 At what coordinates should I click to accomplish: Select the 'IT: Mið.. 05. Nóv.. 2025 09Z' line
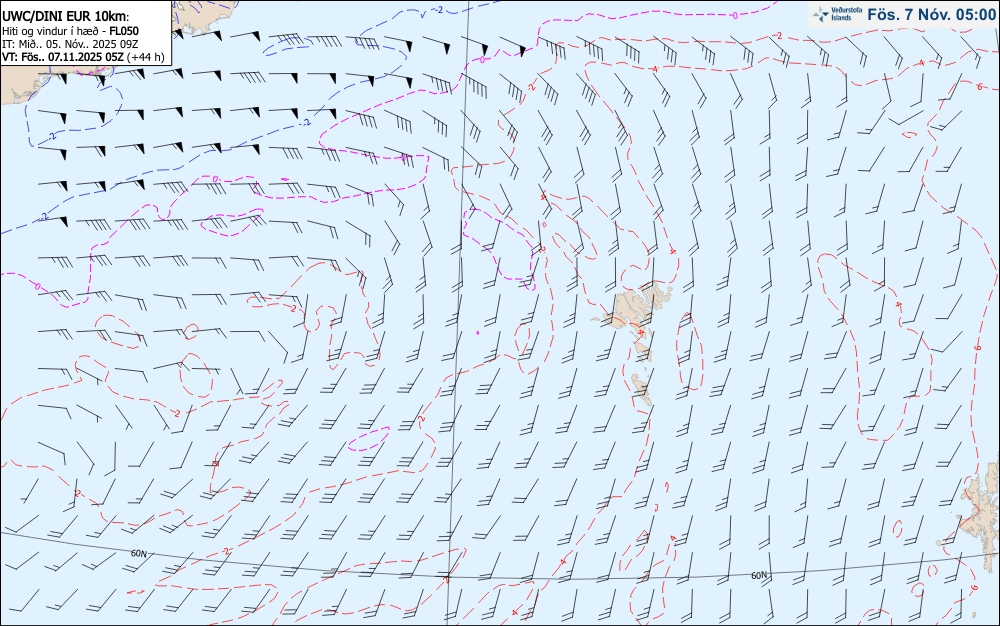[x=70, y=44]
